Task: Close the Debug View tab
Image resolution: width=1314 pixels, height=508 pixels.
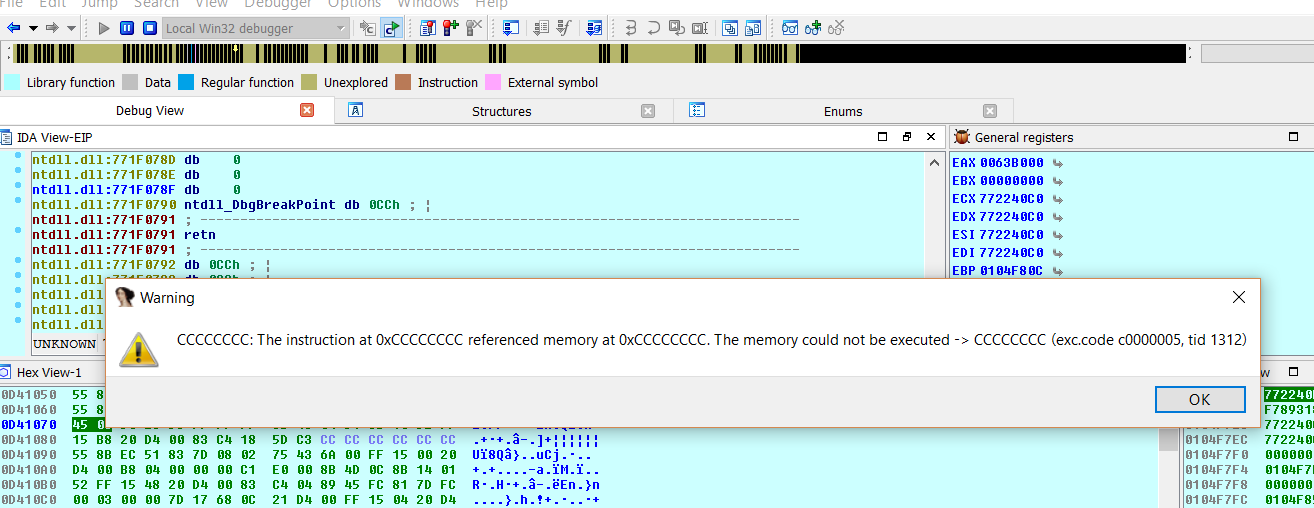Action: (x=307, y=111)
